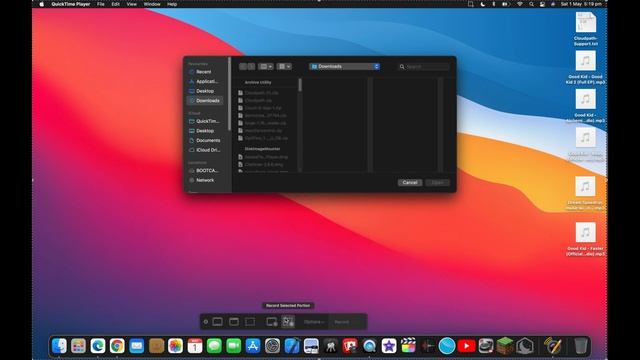Click the Search field in dialog

(424, 67)
